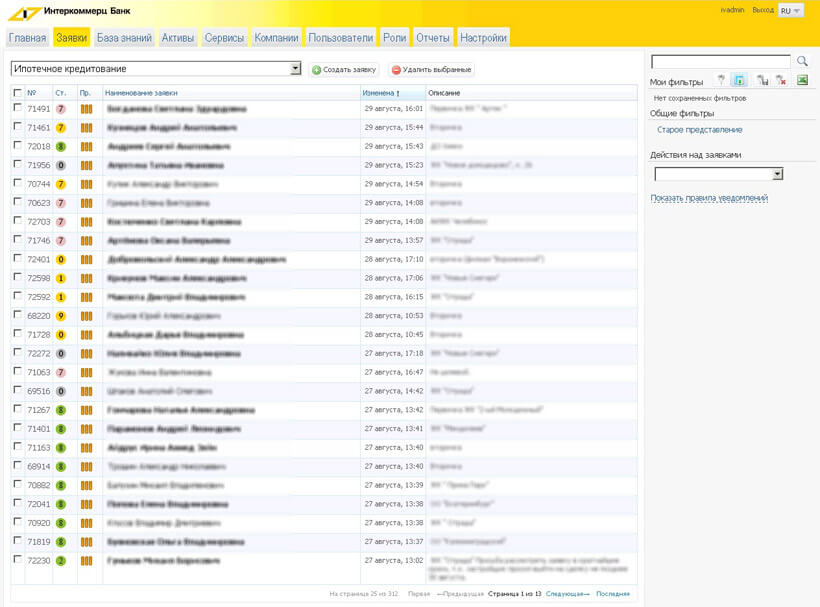
Task: Click the Excel export icon
Action: pos(802,81)
